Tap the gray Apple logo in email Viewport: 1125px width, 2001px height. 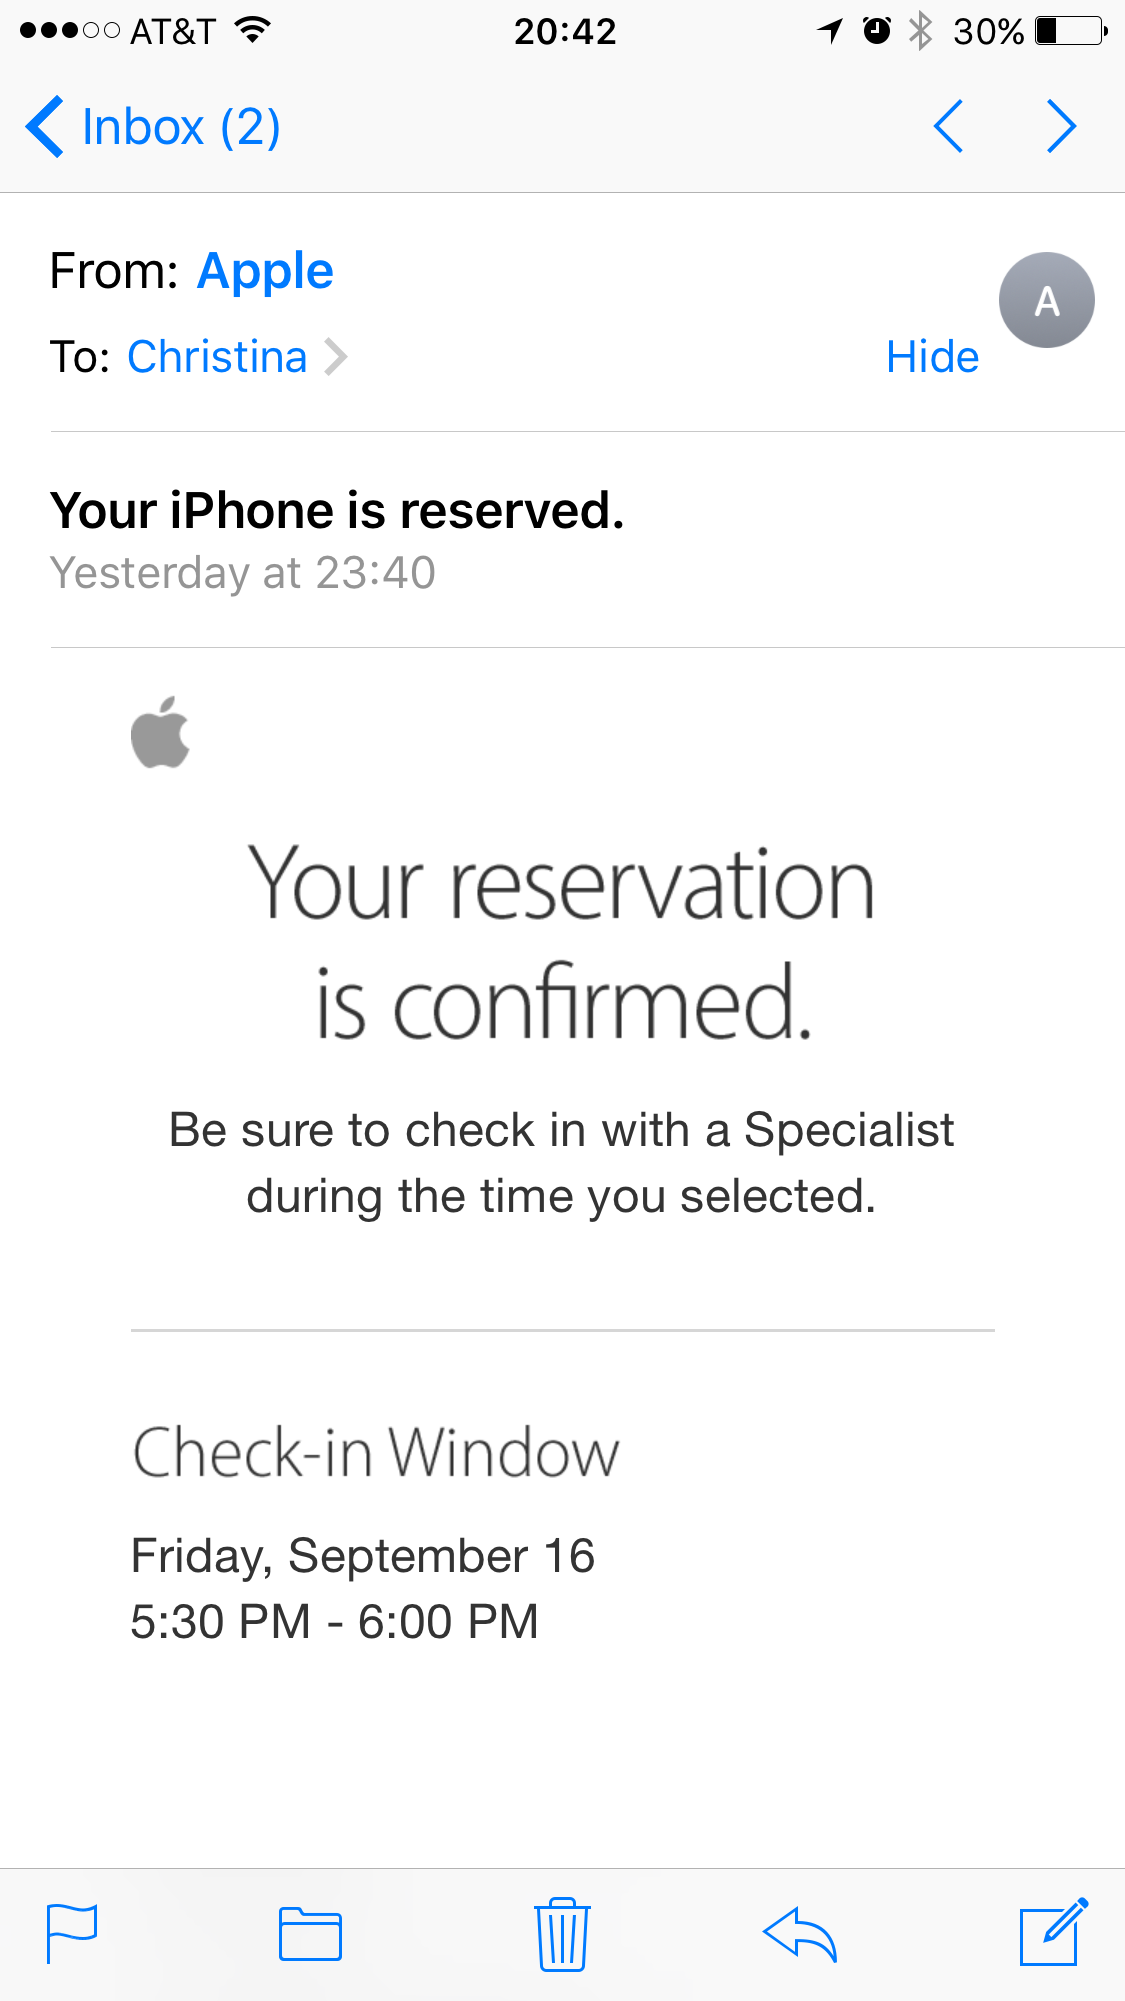(x=160, y=732)
